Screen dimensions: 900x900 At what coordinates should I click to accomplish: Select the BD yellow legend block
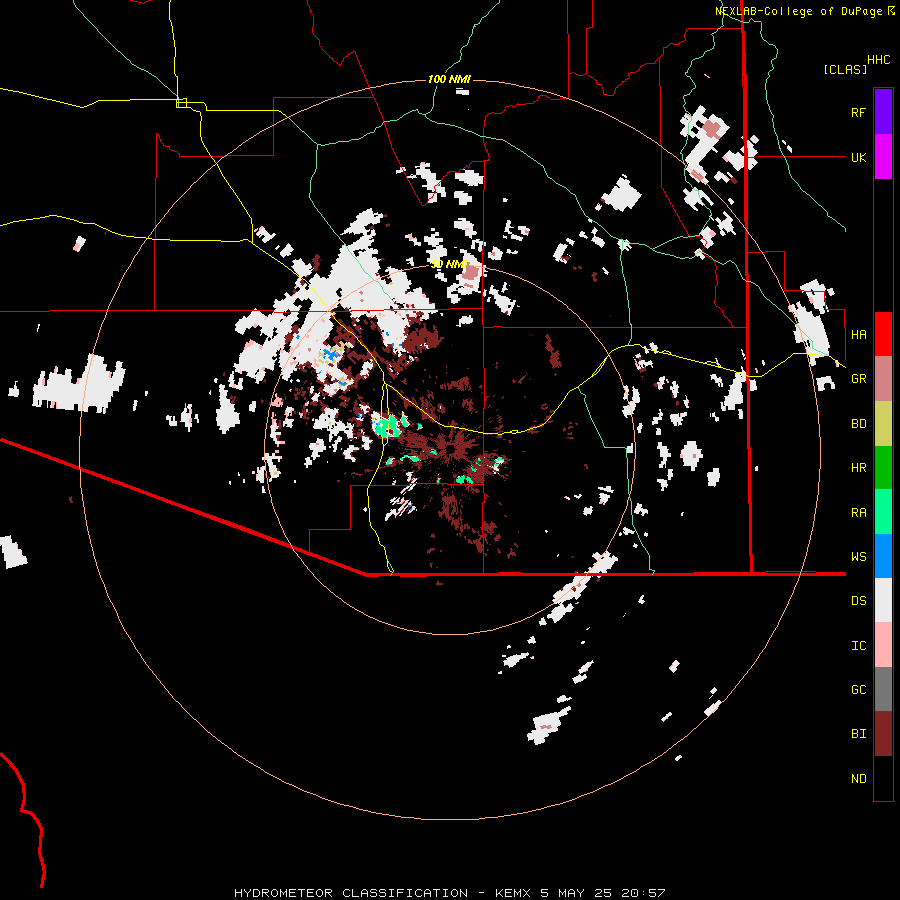883,423
